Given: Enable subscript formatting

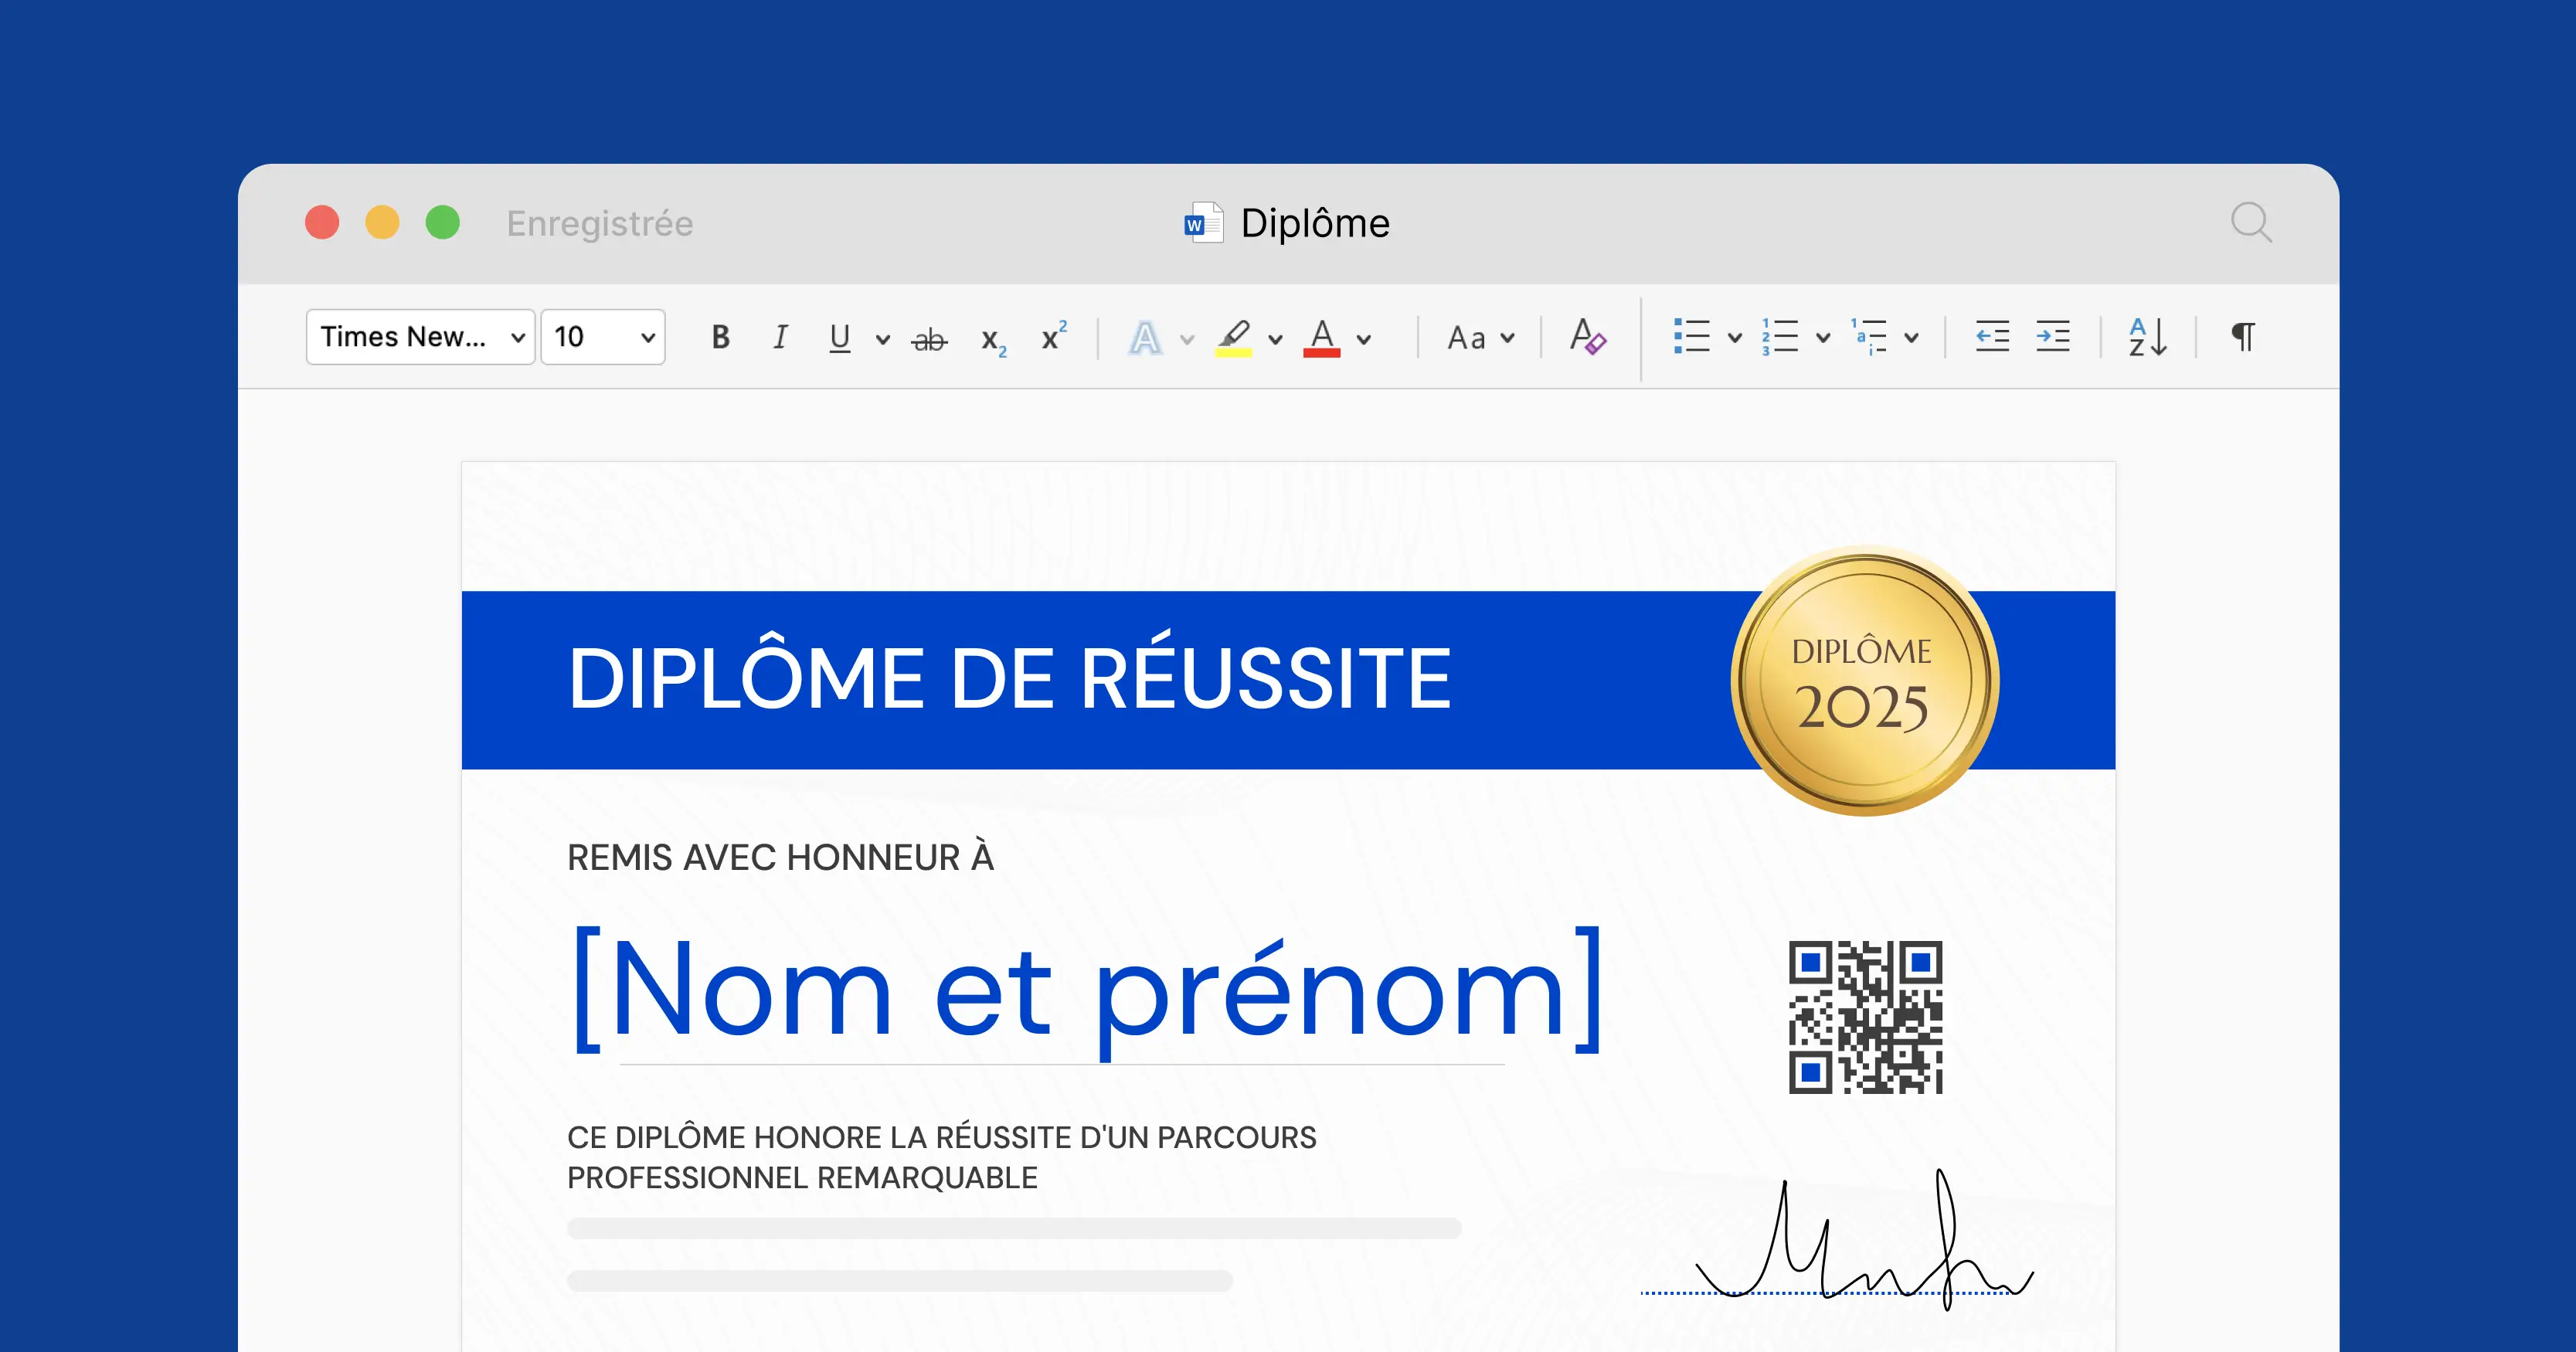Looking at the screenshot, I should click(x=993, y=340).
